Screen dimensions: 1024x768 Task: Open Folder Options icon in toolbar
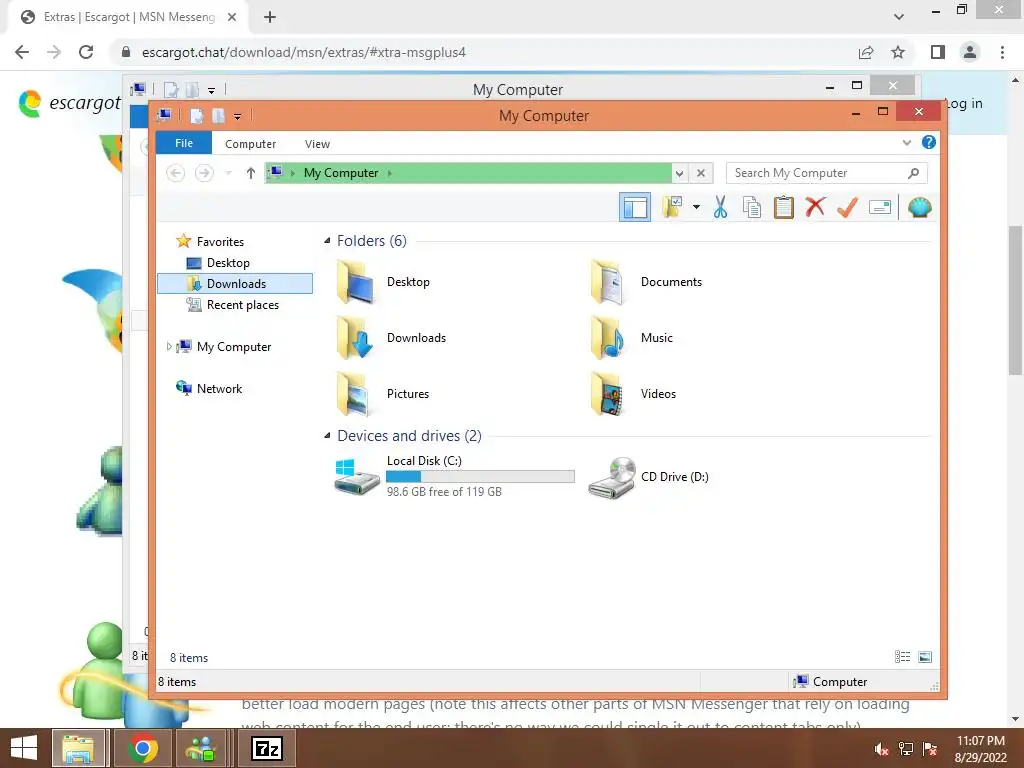[672, 207]
